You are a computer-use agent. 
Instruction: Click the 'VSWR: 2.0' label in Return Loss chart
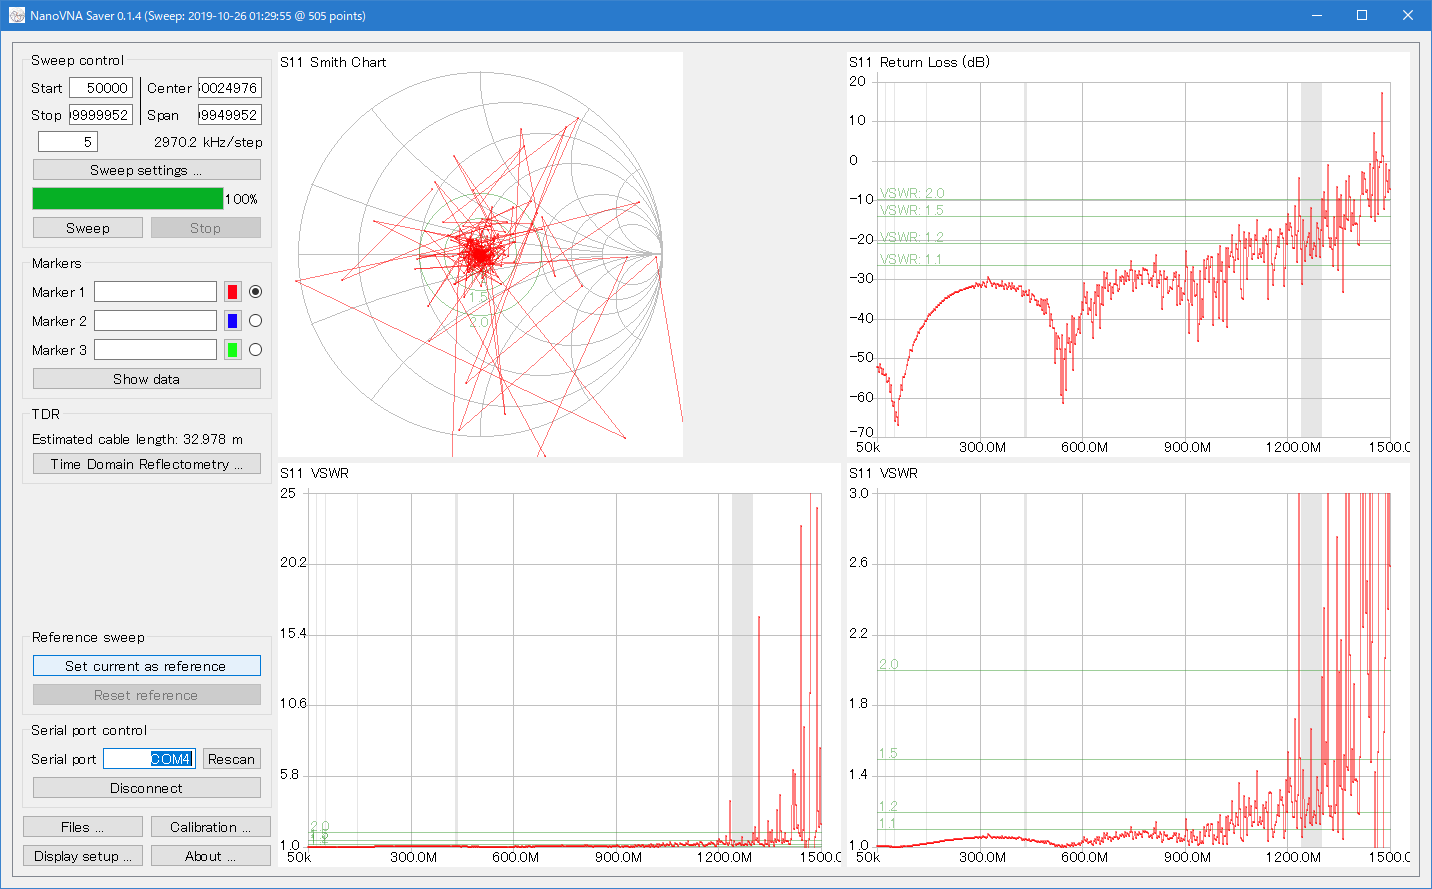point(912,193)
